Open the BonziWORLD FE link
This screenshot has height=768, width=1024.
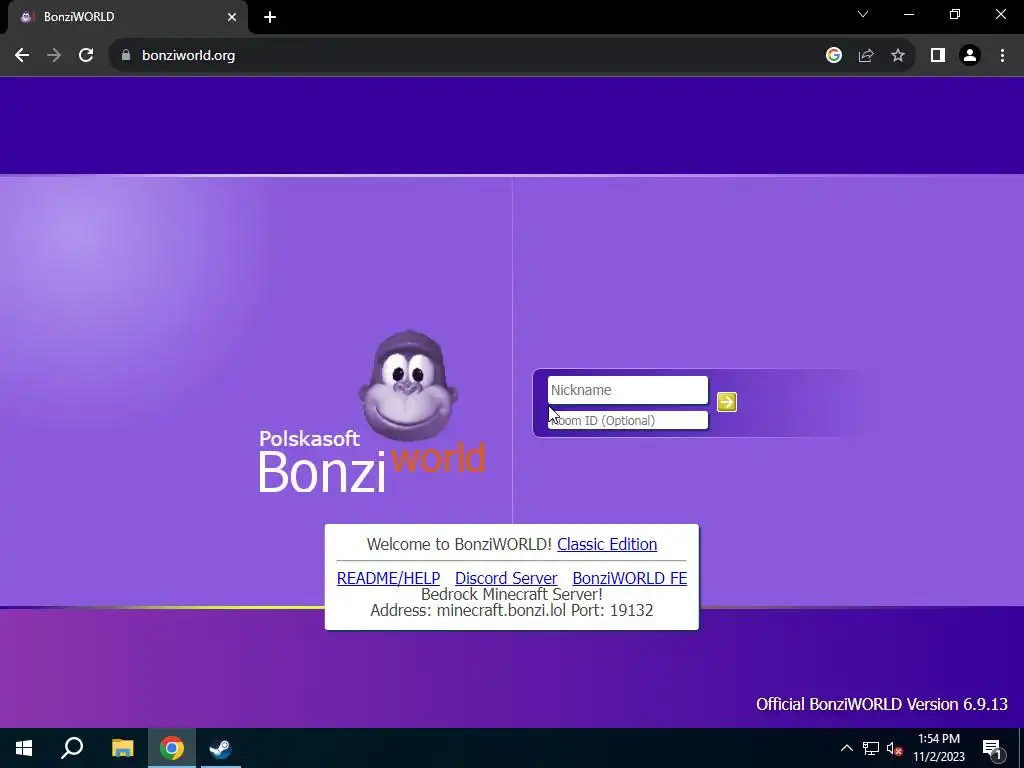coord(630,578)
